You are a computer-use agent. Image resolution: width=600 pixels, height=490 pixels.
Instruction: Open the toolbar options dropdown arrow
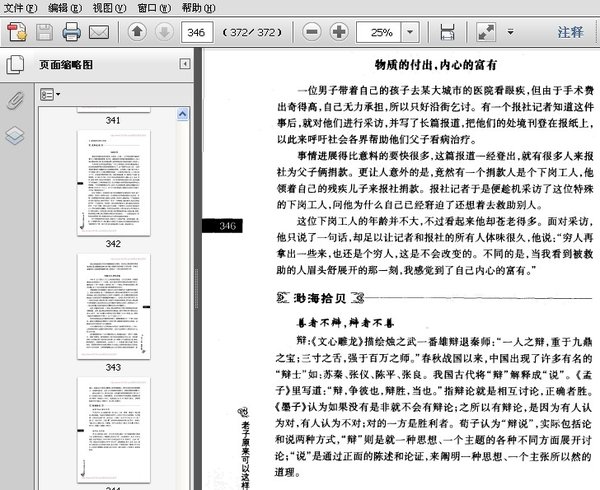click(510, 32)
